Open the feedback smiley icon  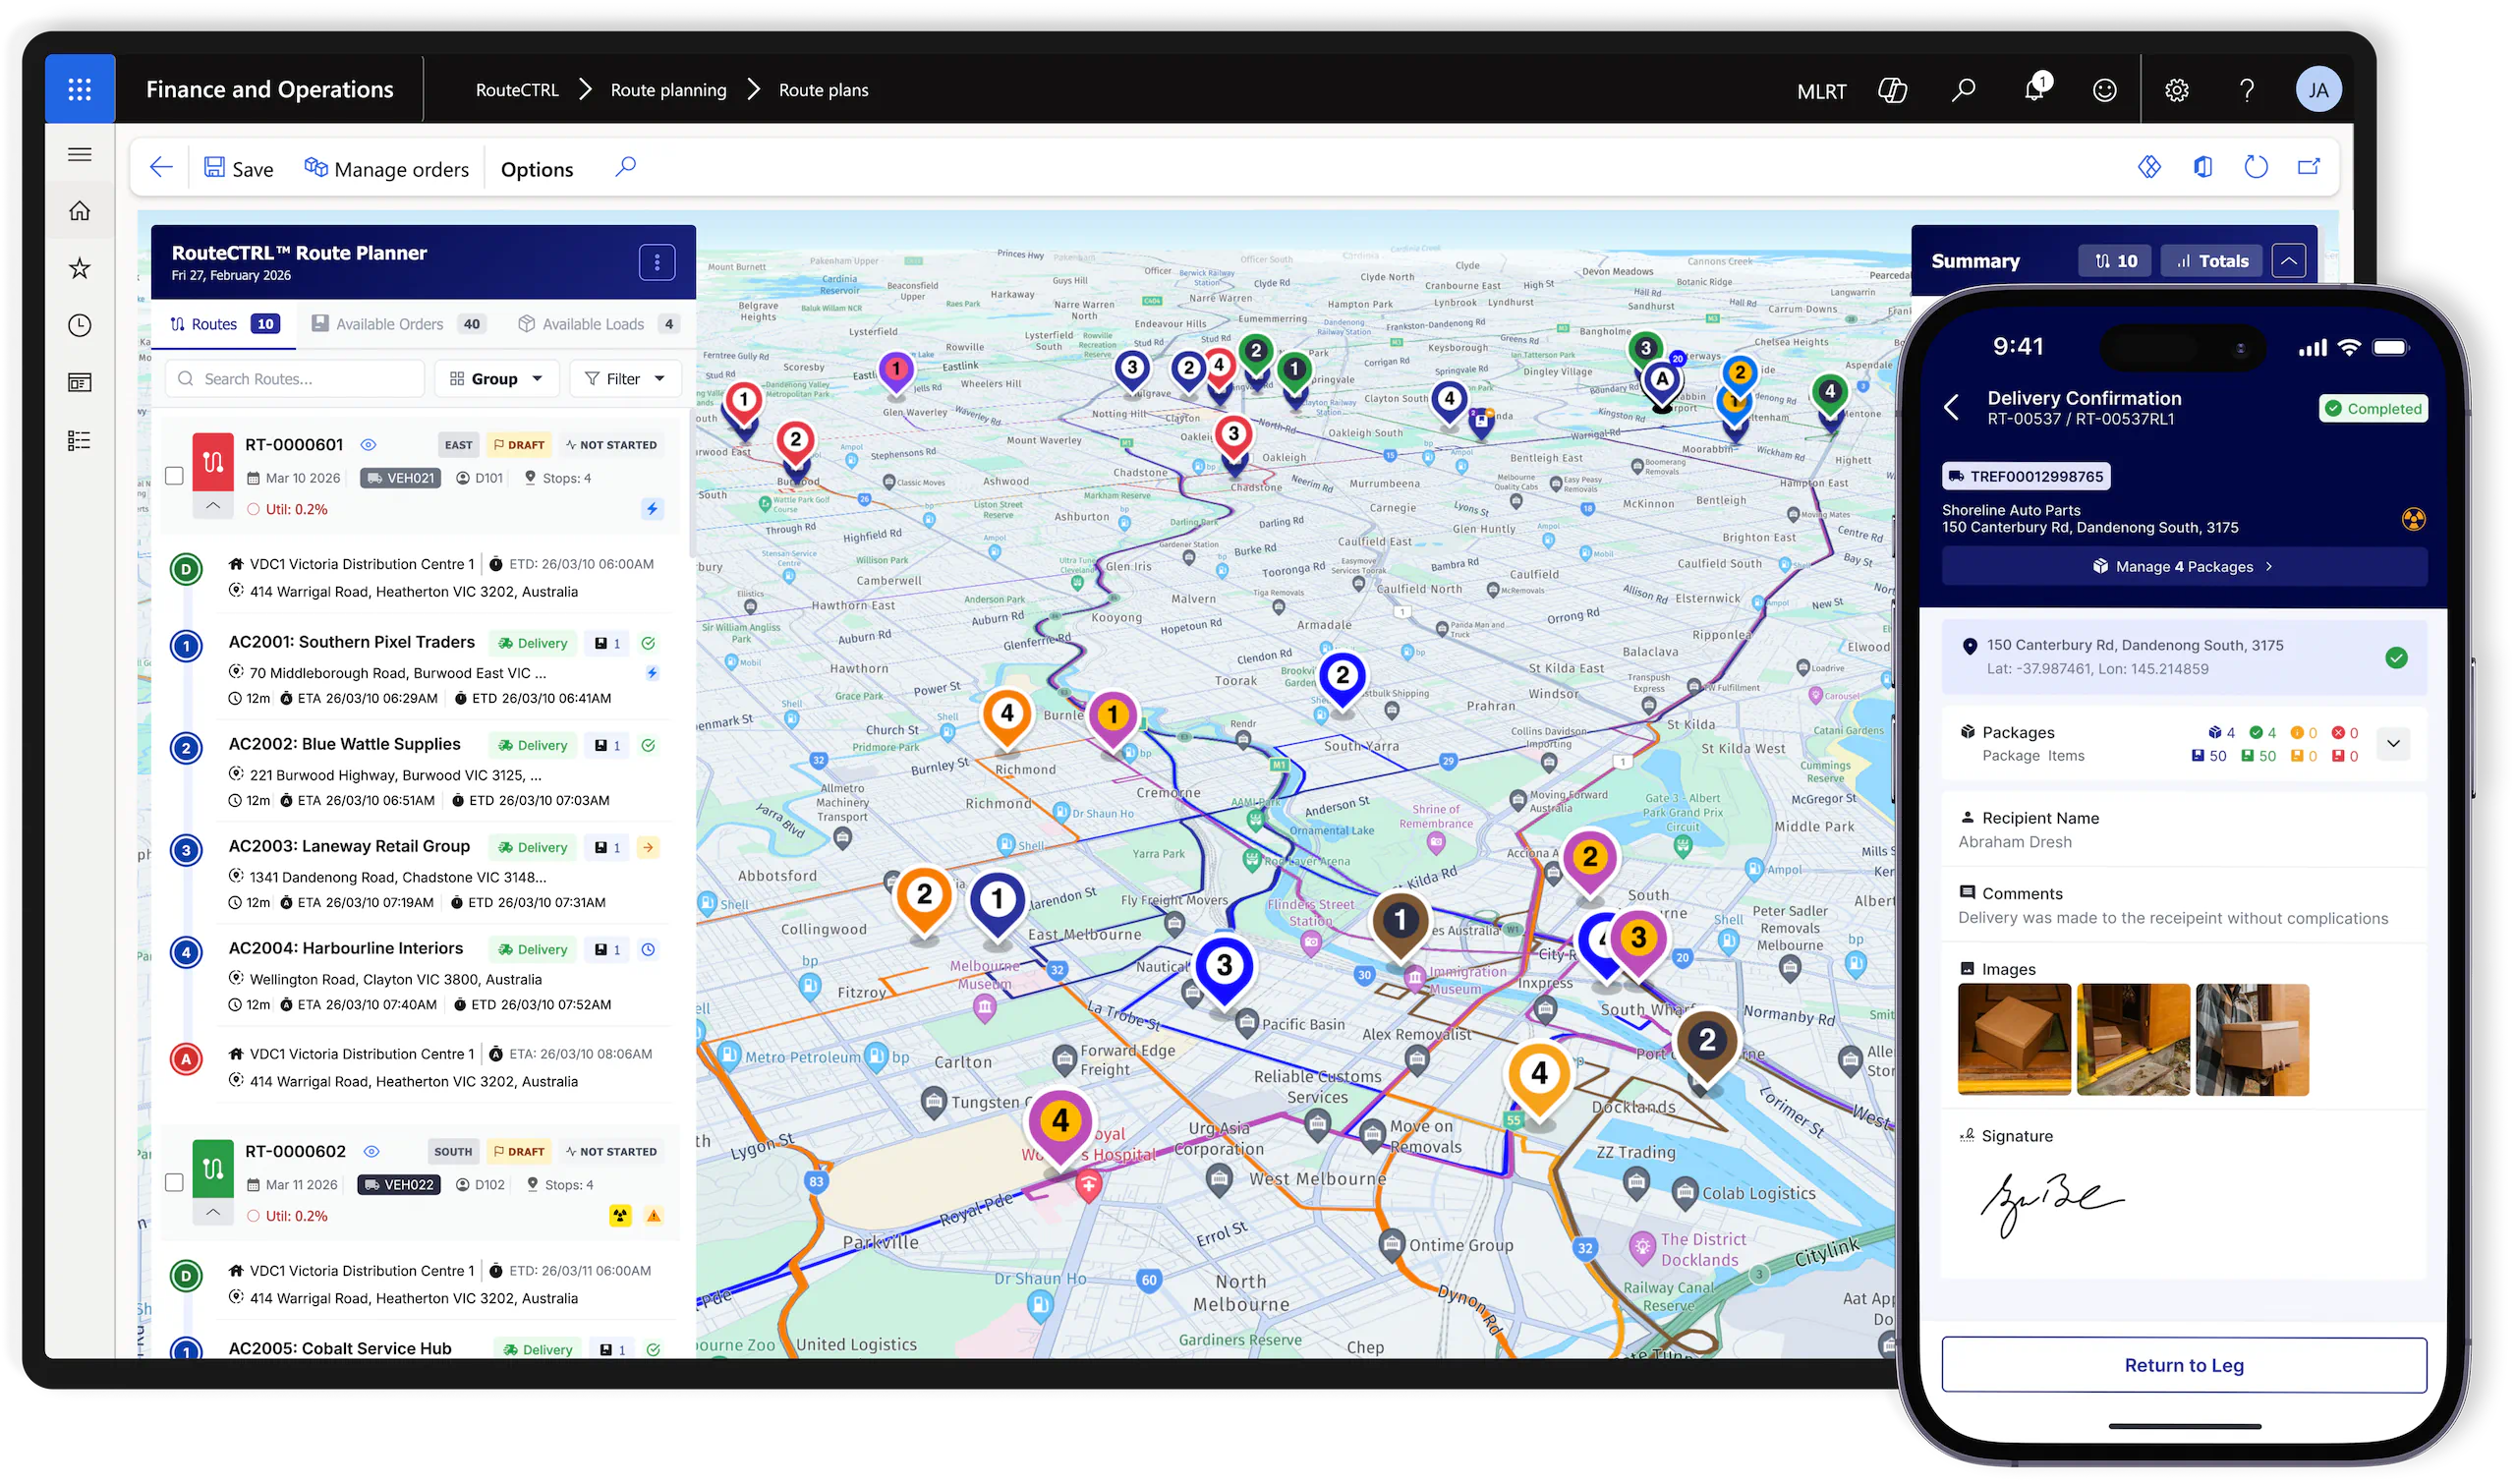tap(2106, 91)
